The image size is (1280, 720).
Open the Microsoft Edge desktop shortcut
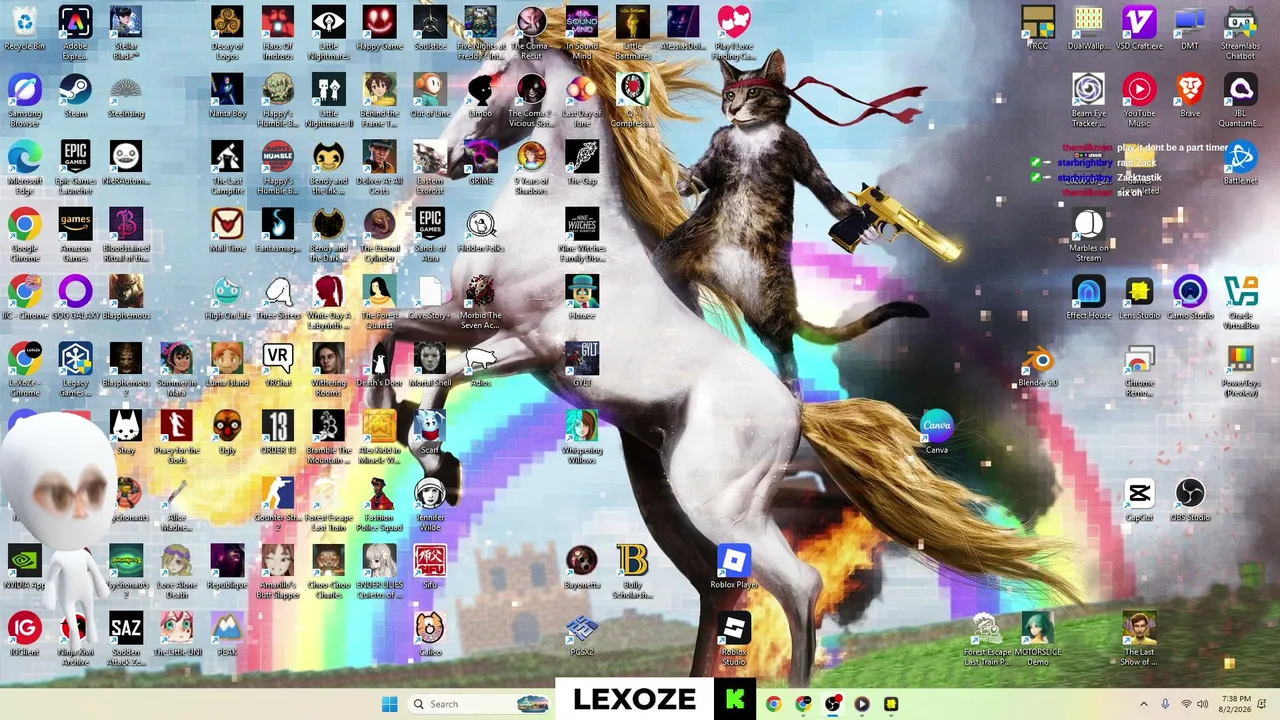pyautogui.click(x=25, y=167)
